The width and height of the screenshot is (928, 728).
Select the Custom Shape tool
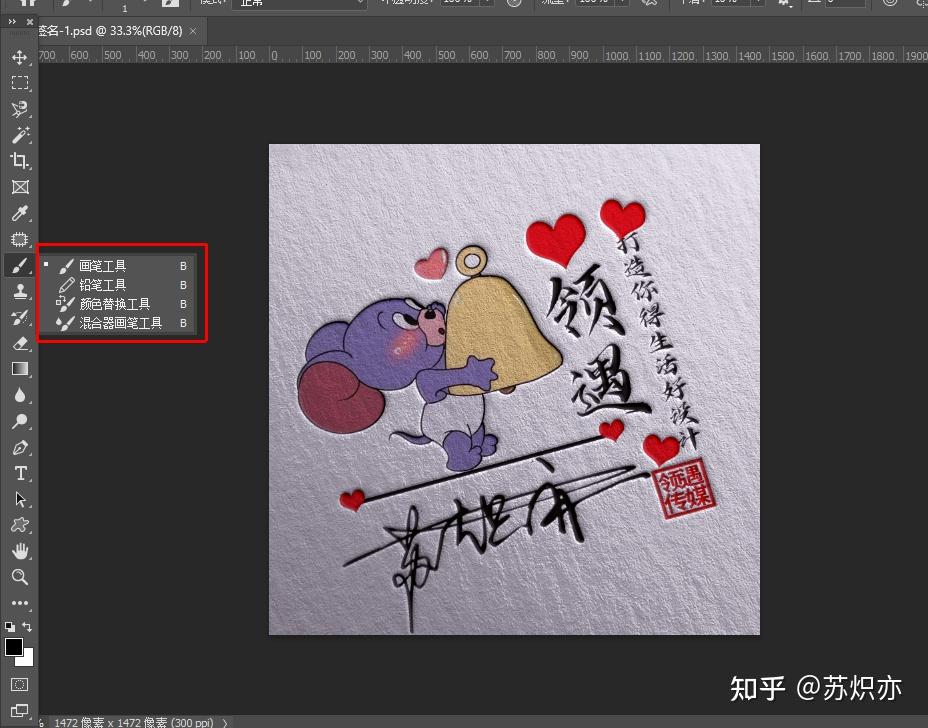point(20,526)
